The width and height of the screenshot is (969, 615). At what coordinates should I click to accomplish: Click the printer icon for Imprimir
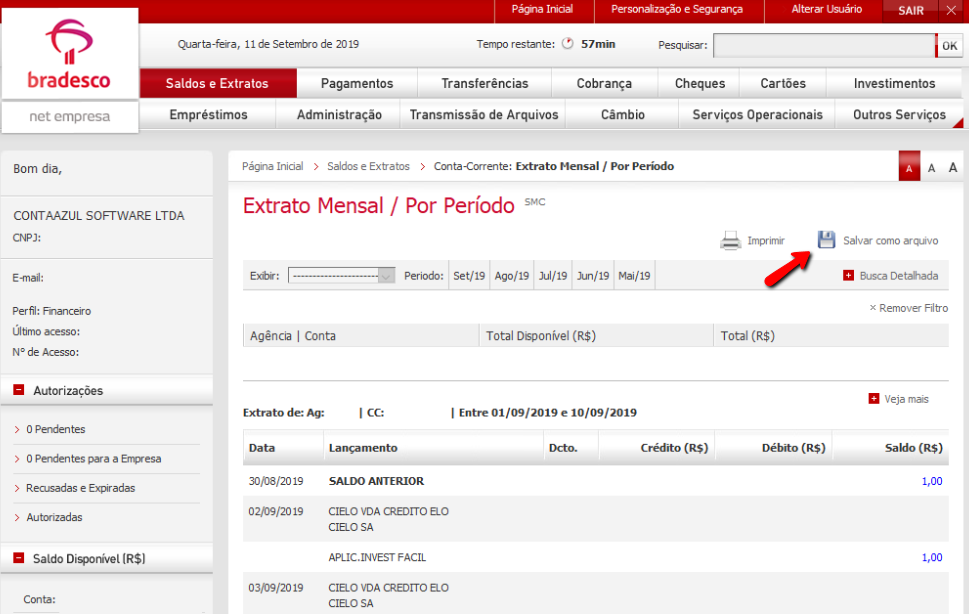[x=731, y=241]
